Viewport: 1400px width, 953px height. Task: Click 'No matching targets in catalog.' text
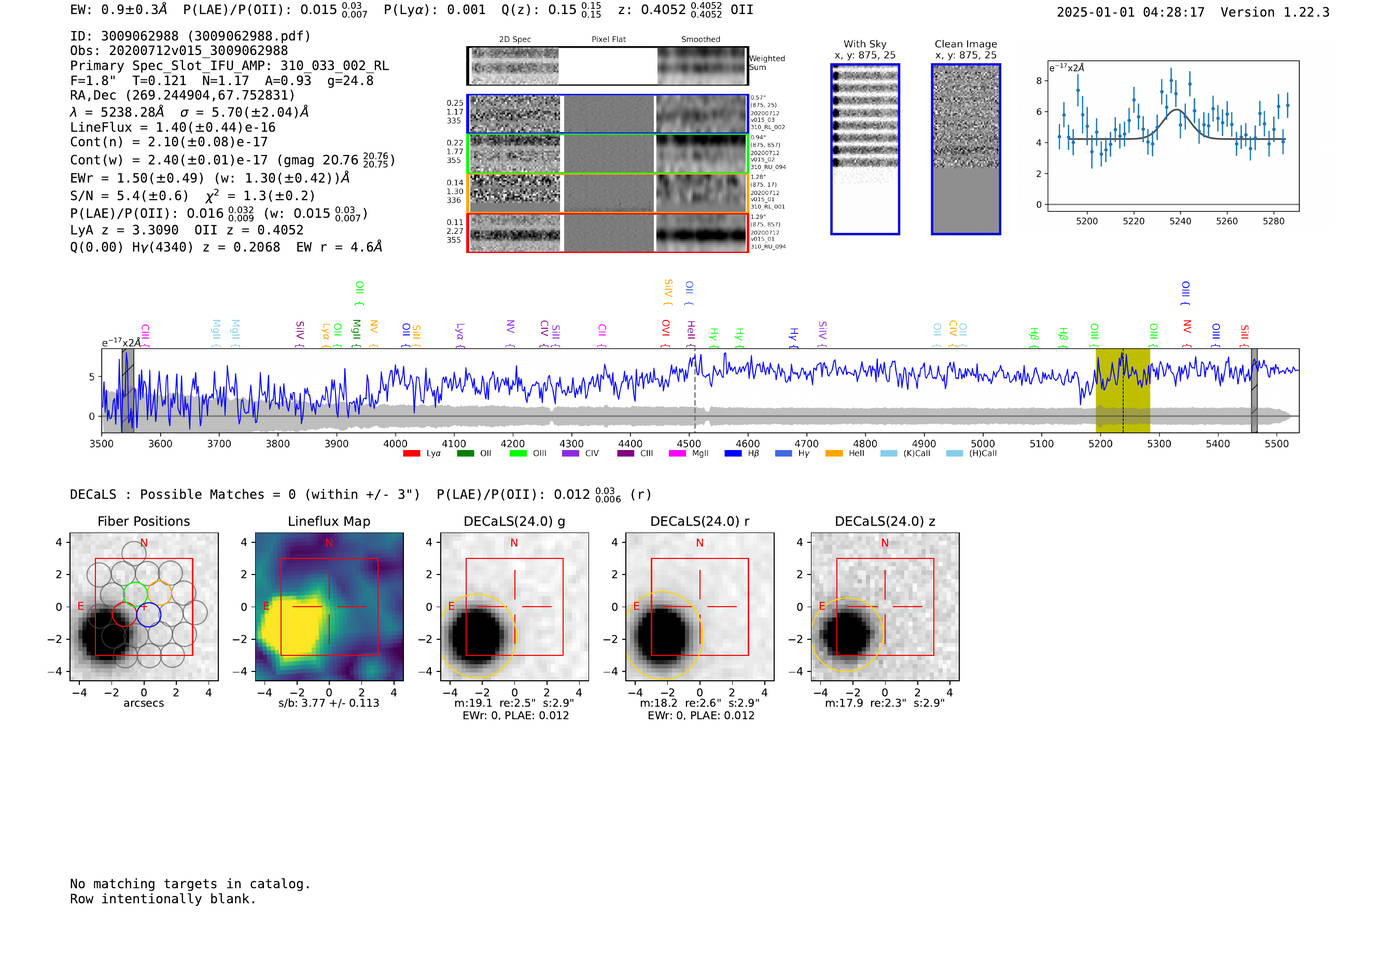coord(190,884)
